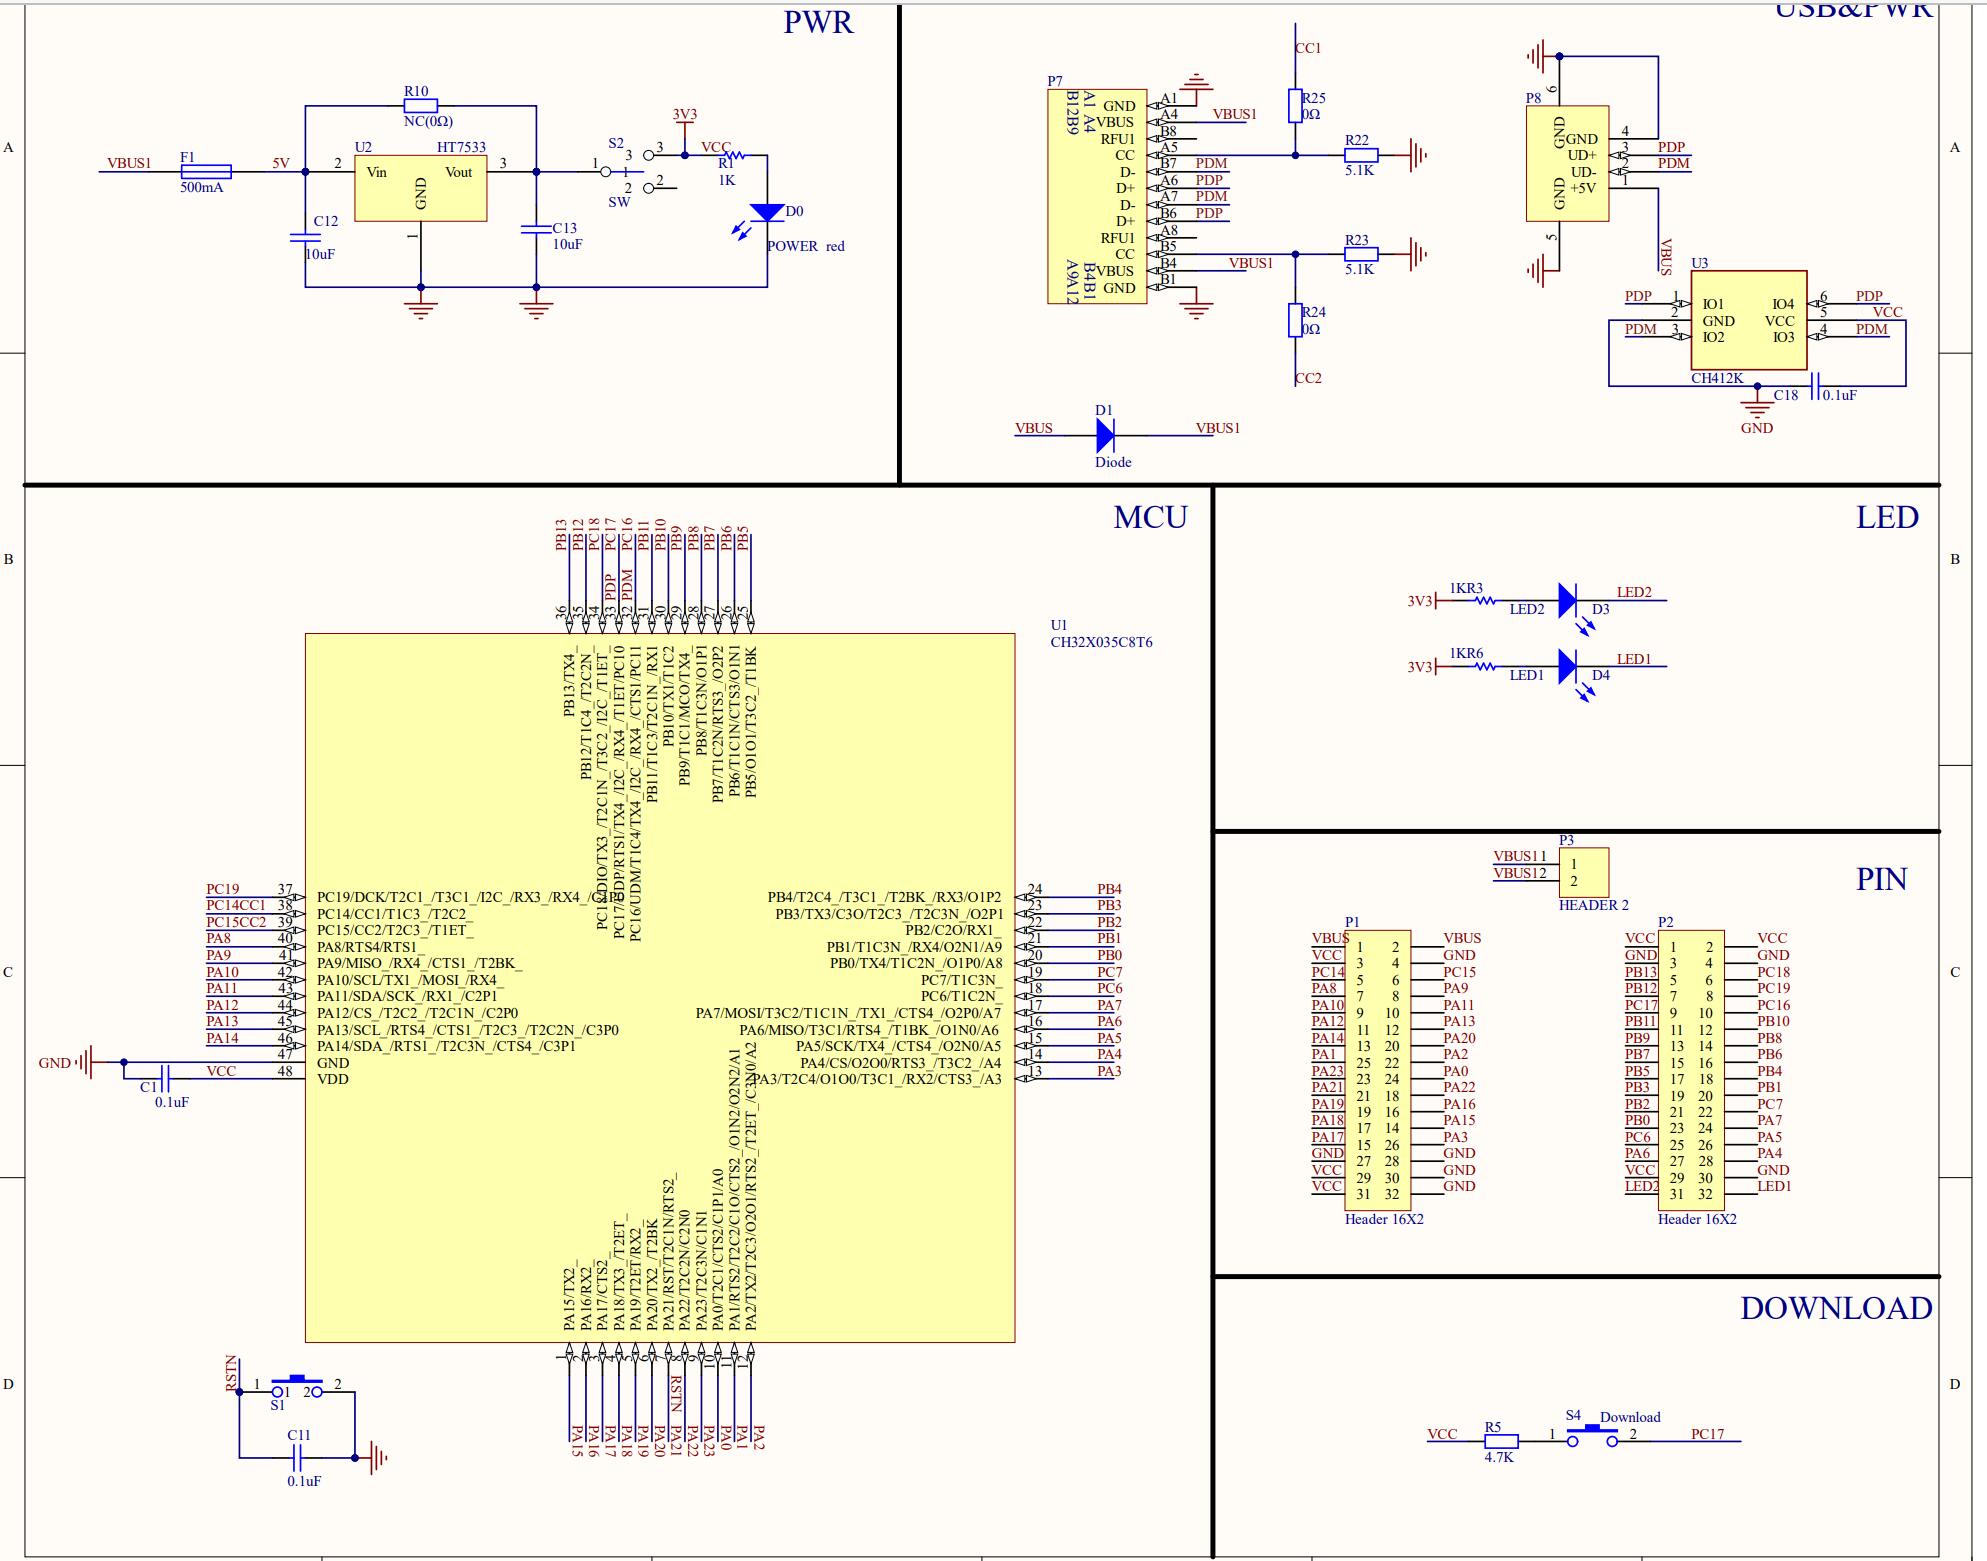Select diode D1 between VBUS and VBUS1
Image resolution: width=1987 pixels, height=1561 pixels.
[x=1105, y=435]
